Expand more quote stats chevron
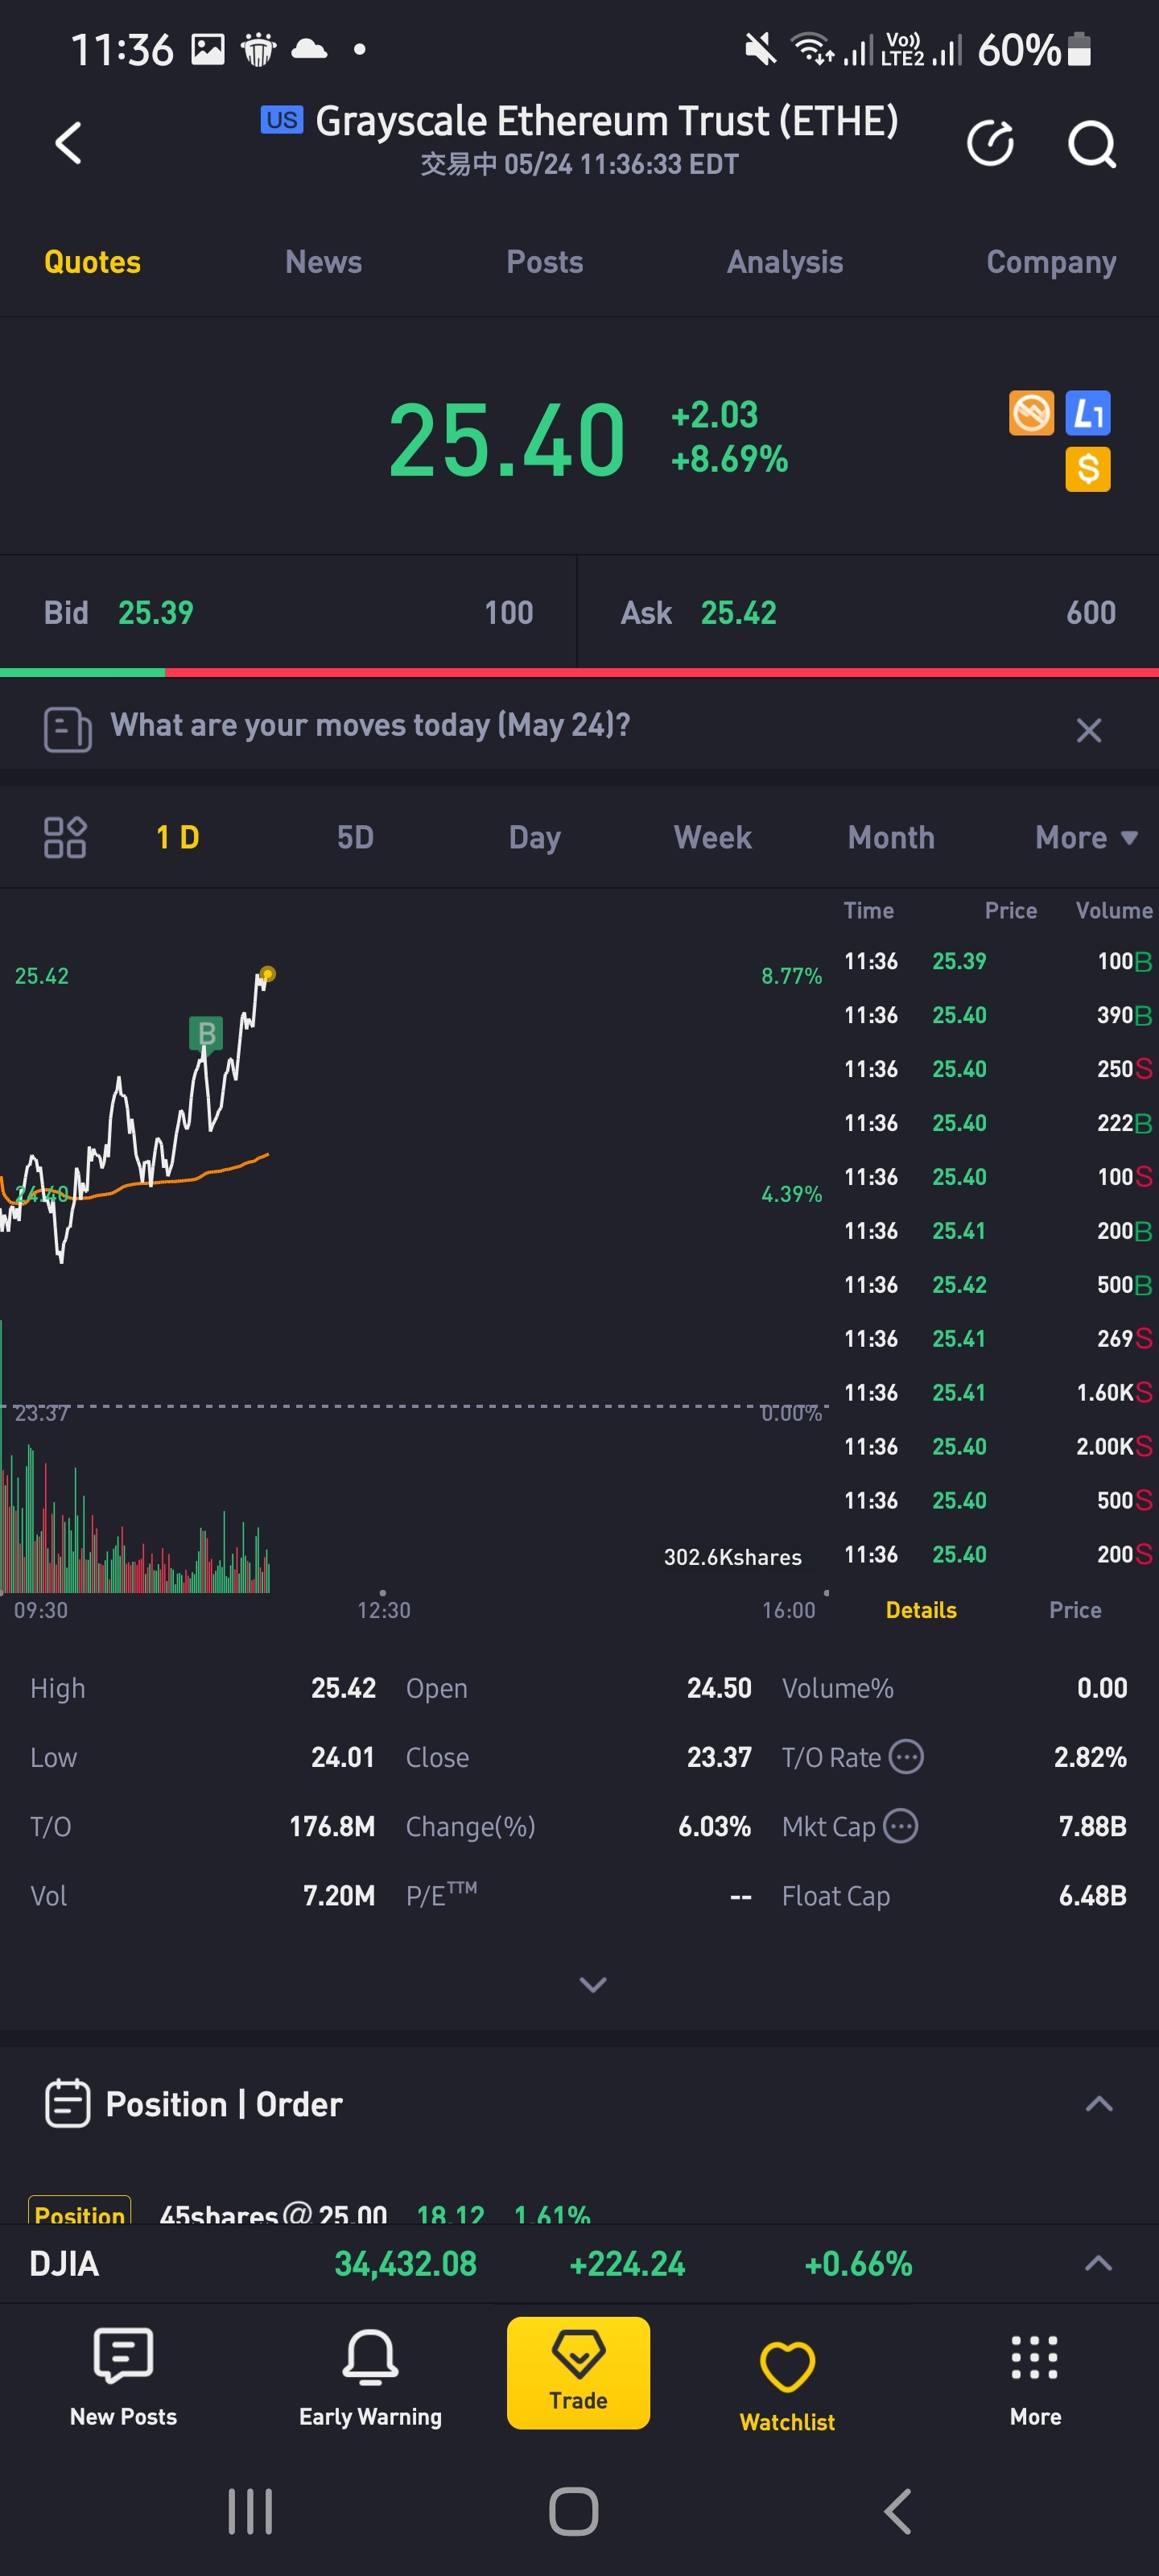The image size is (1159, 2576). pos(593,1984)
